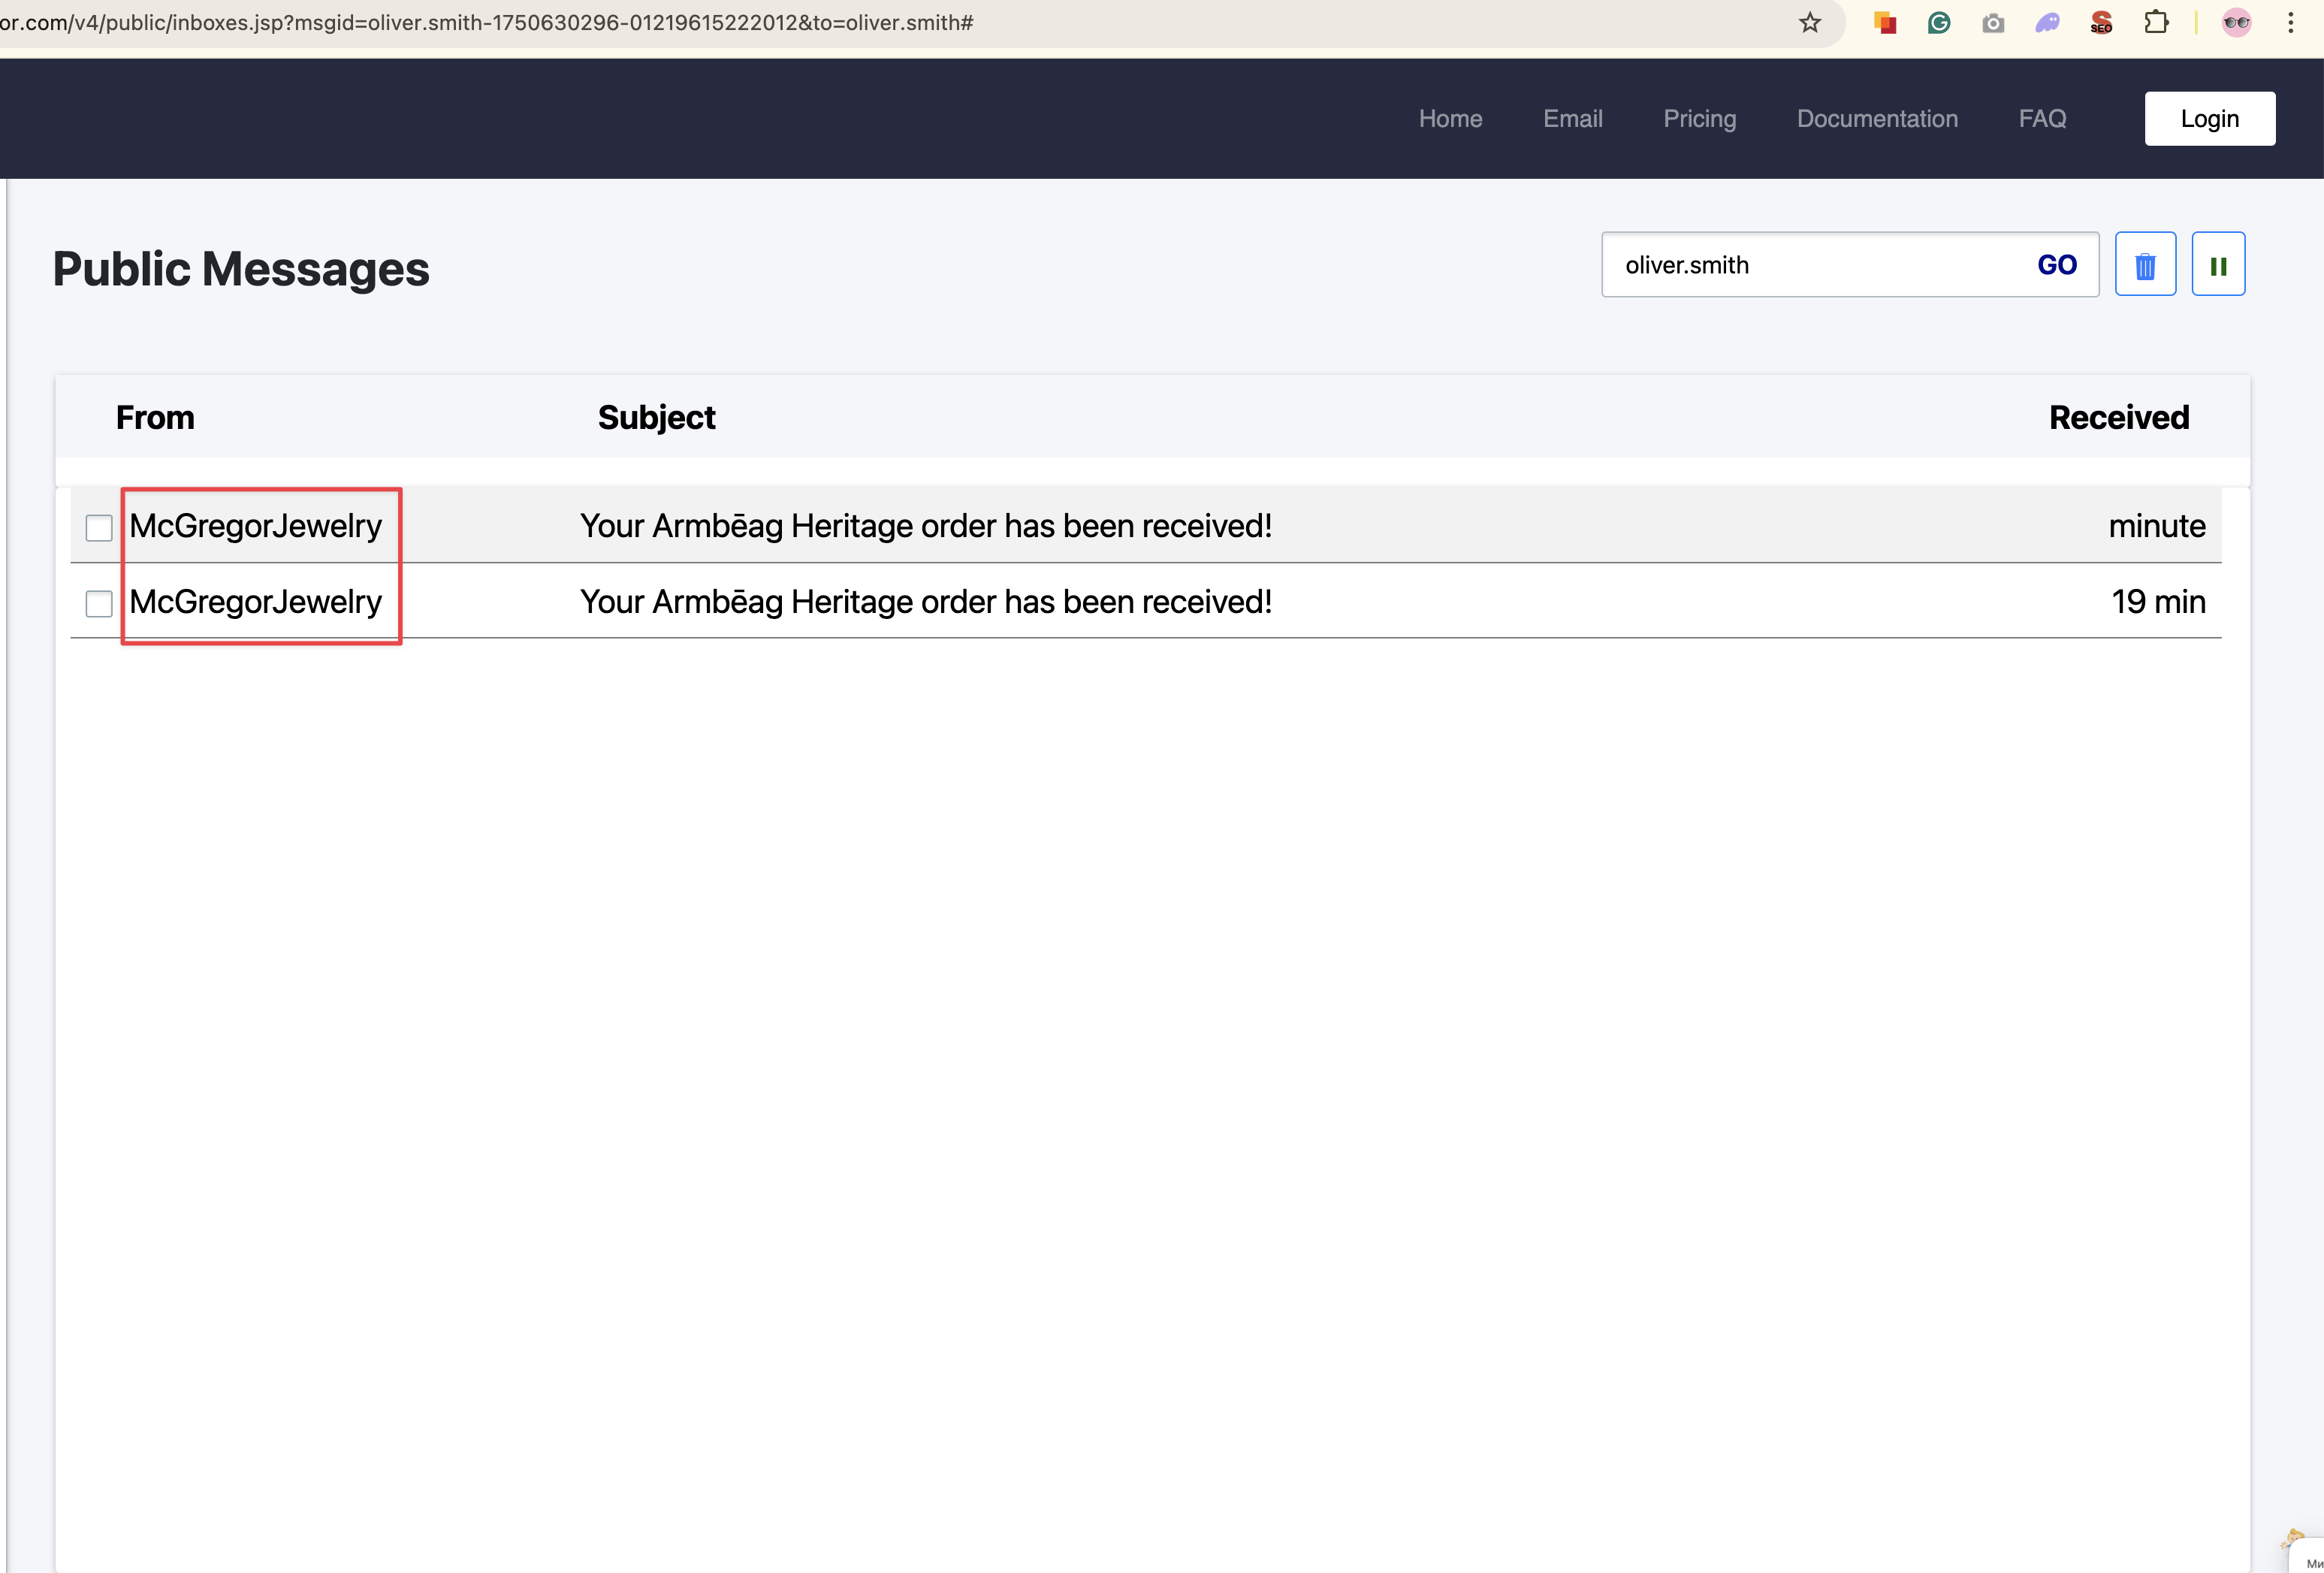Click the camera screenshot extension icon
This screenshot has width=2324, height=1573.
tap(1992, 23)
